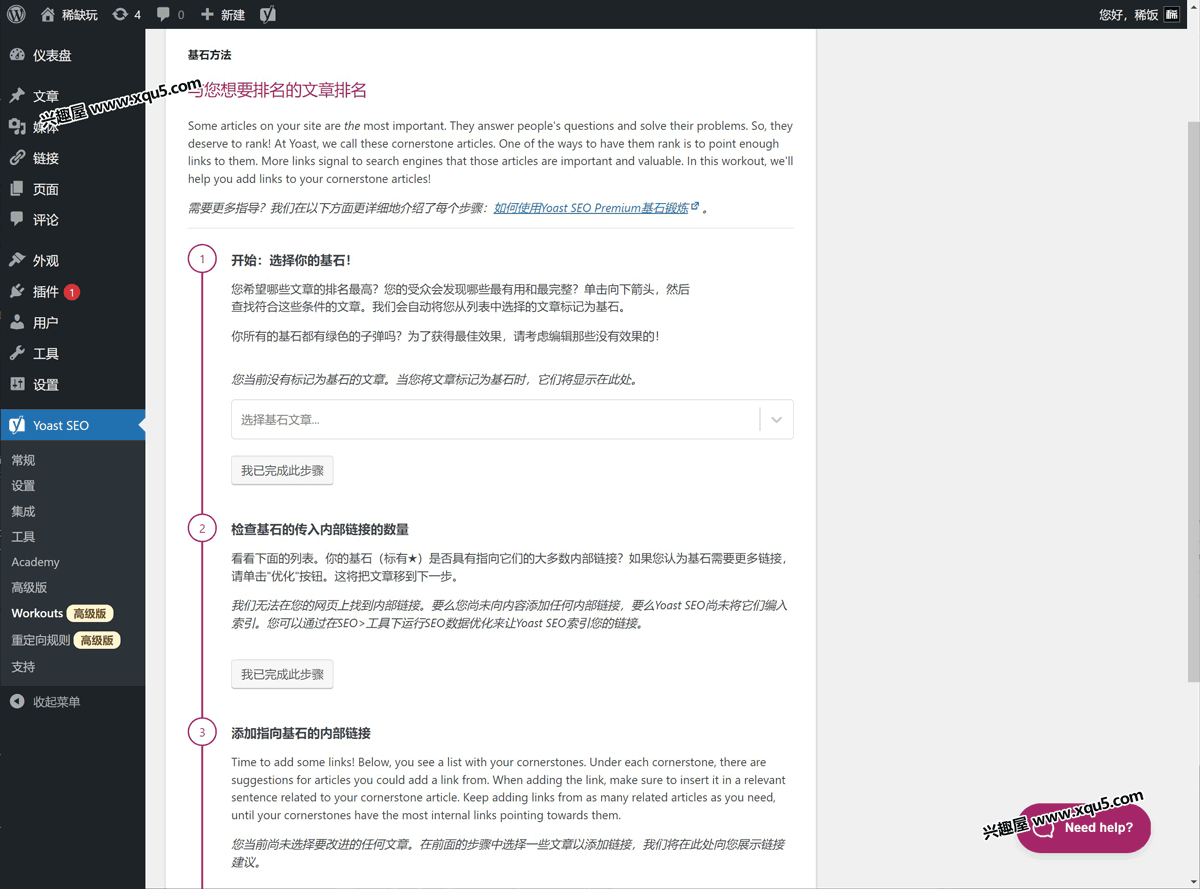Open 您好，稀饭 account menu
The image size is (1200, 889).
pos(1139,14)
